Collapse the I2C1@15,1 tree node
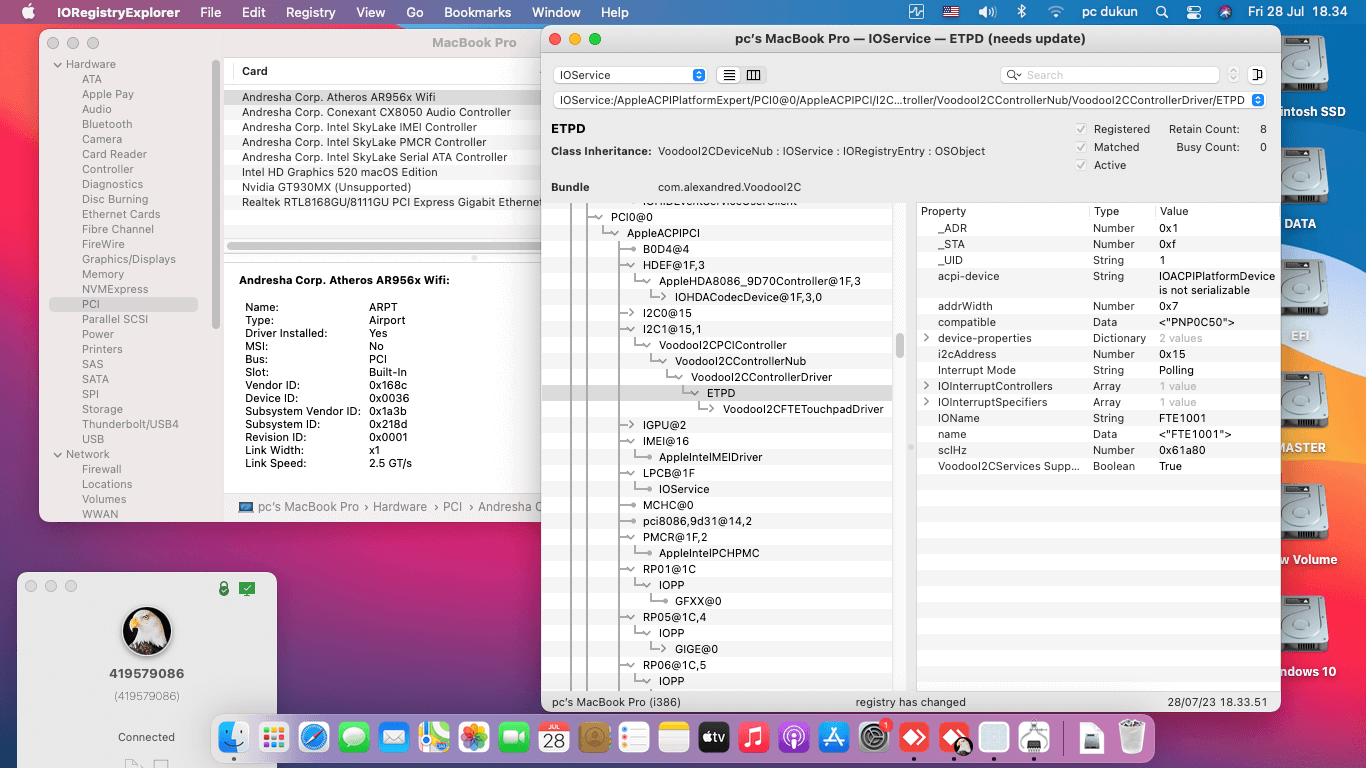The image size is (1366, 768). pyautogui.click(x=633, y=329)
